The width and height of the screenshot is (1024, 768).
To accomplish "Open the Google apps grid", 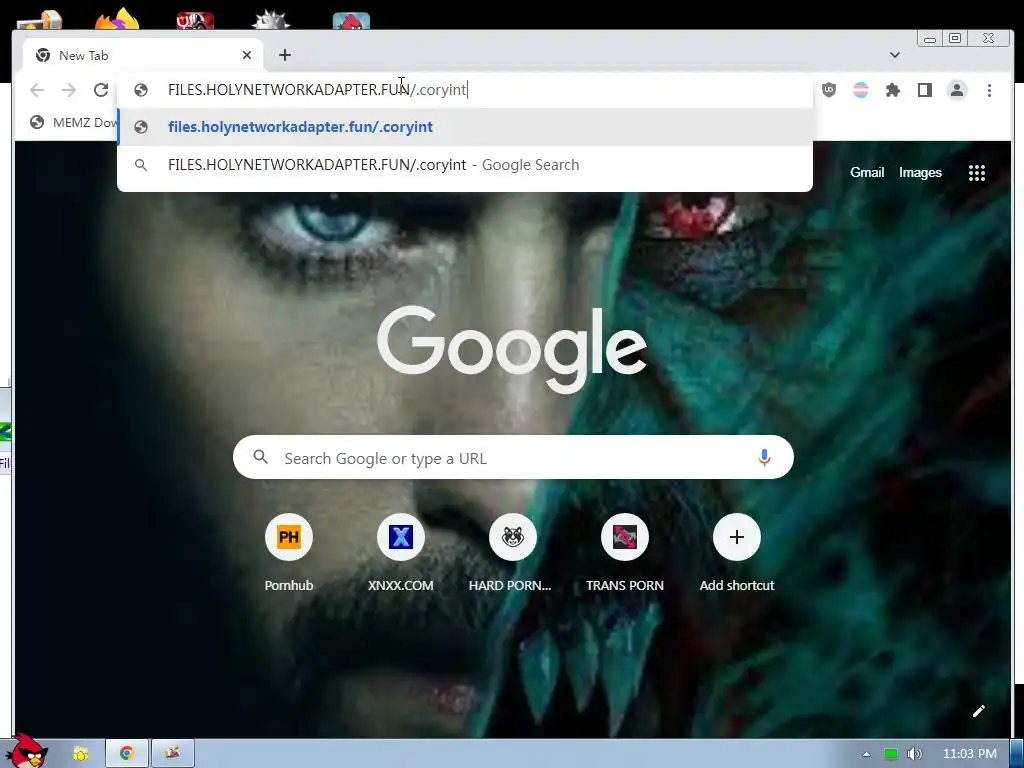I will click(x=976, y=173).
